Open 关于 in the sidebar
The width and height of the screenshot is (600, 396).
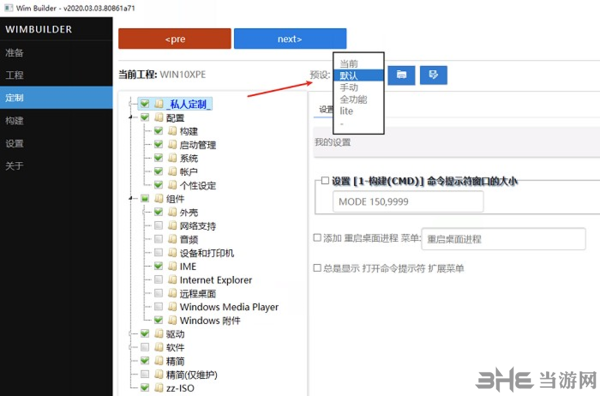coord(56,166)
